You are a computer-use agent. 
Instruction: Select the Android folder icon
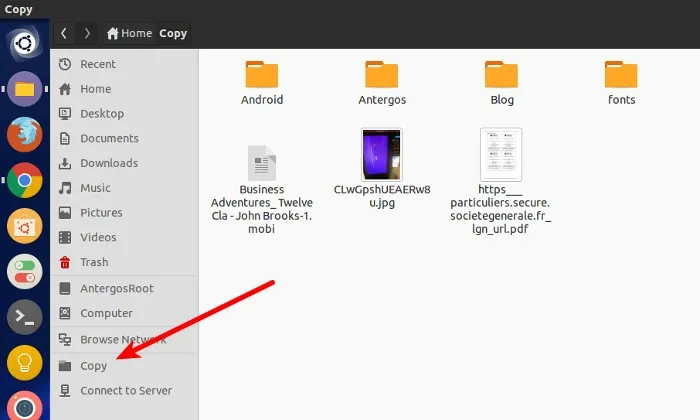[x=262, y=74]
